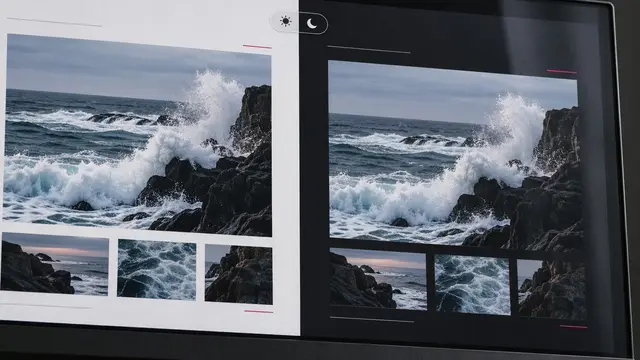Viewport: 640px width, 360px height.
Task: Open light panel dark cliff thumbnail
Action: pyautogui.click(x=238, y=274)
